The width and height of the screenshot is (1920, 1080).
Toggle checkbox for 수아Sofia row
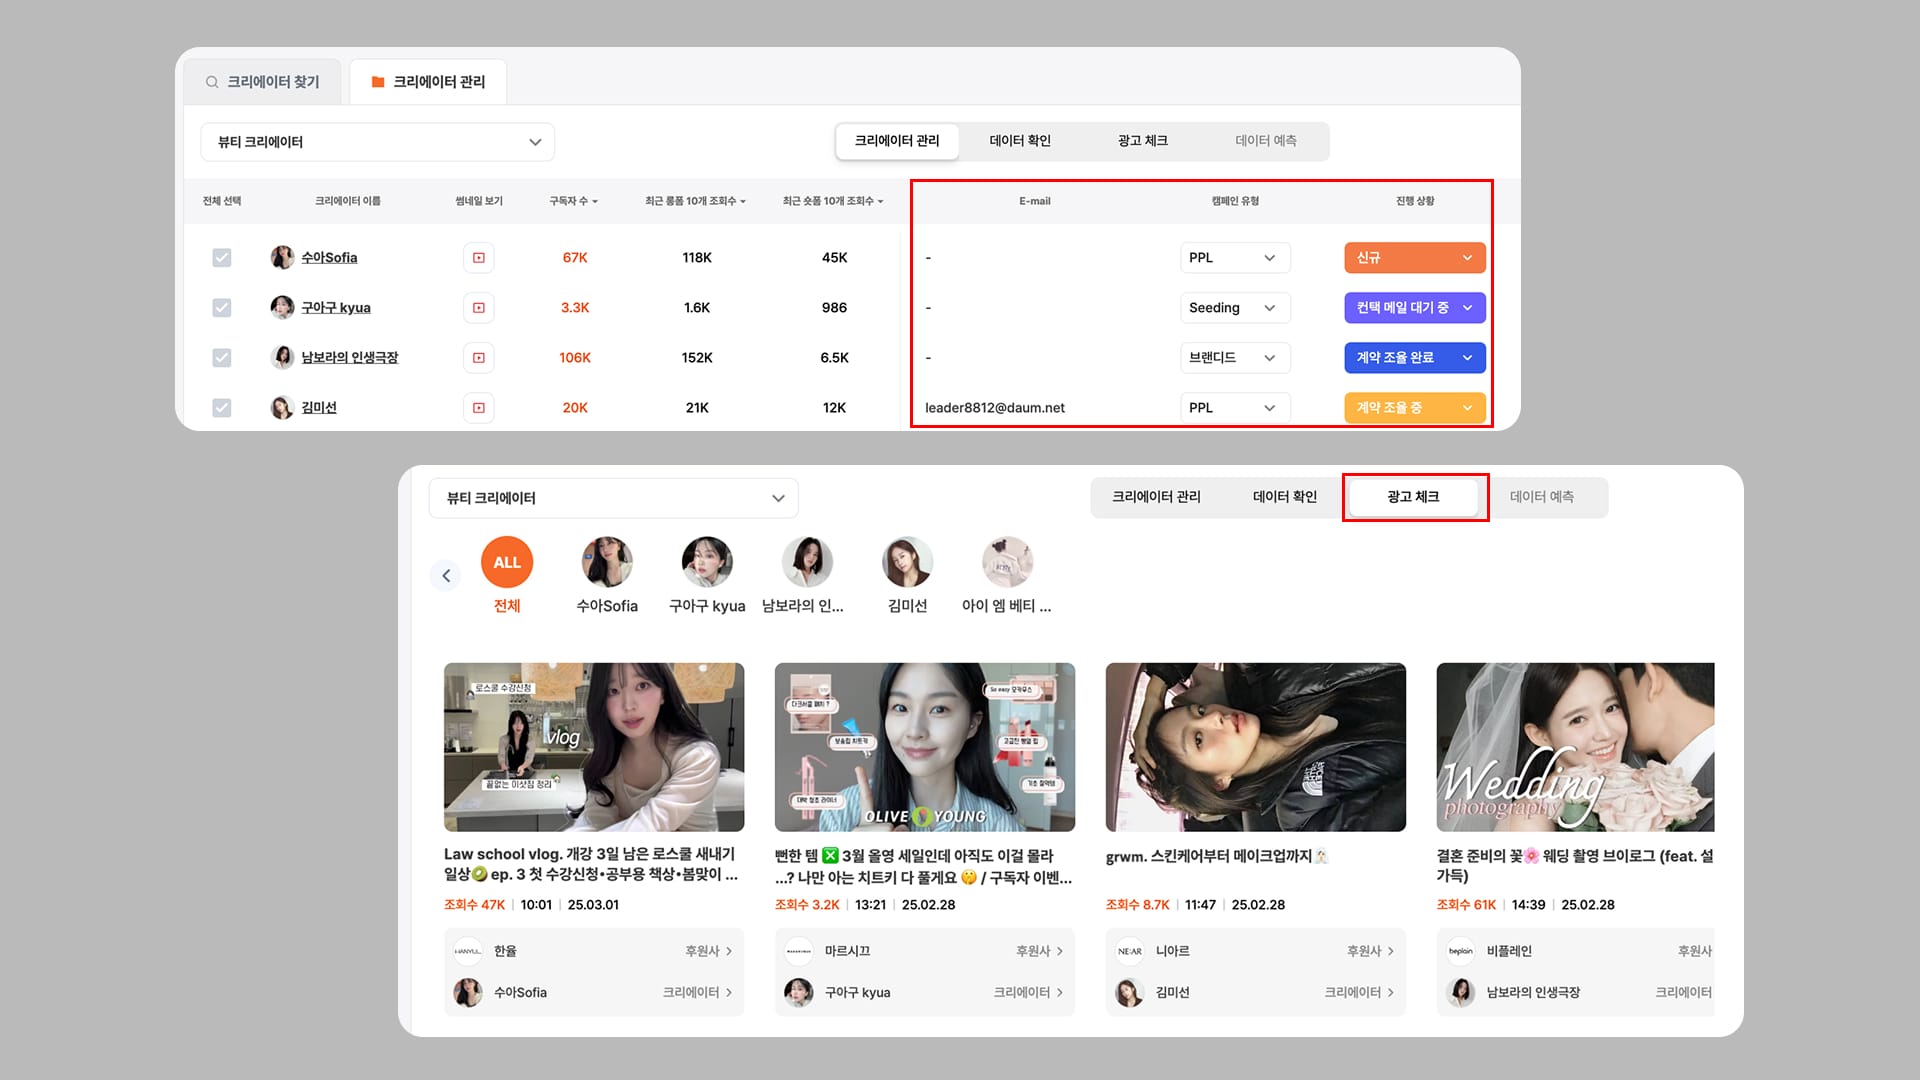tap(222, 258)
